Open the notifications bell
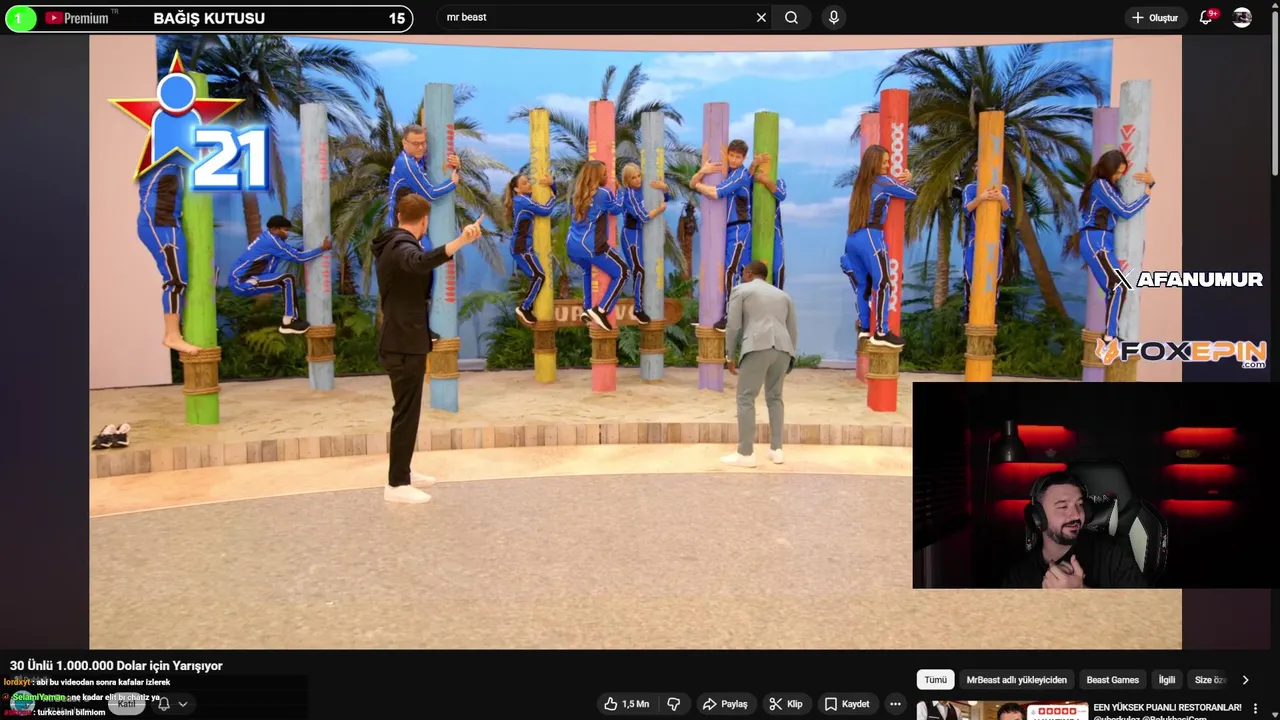This screenshot has width=1280, height=720. coord(1207,17)
